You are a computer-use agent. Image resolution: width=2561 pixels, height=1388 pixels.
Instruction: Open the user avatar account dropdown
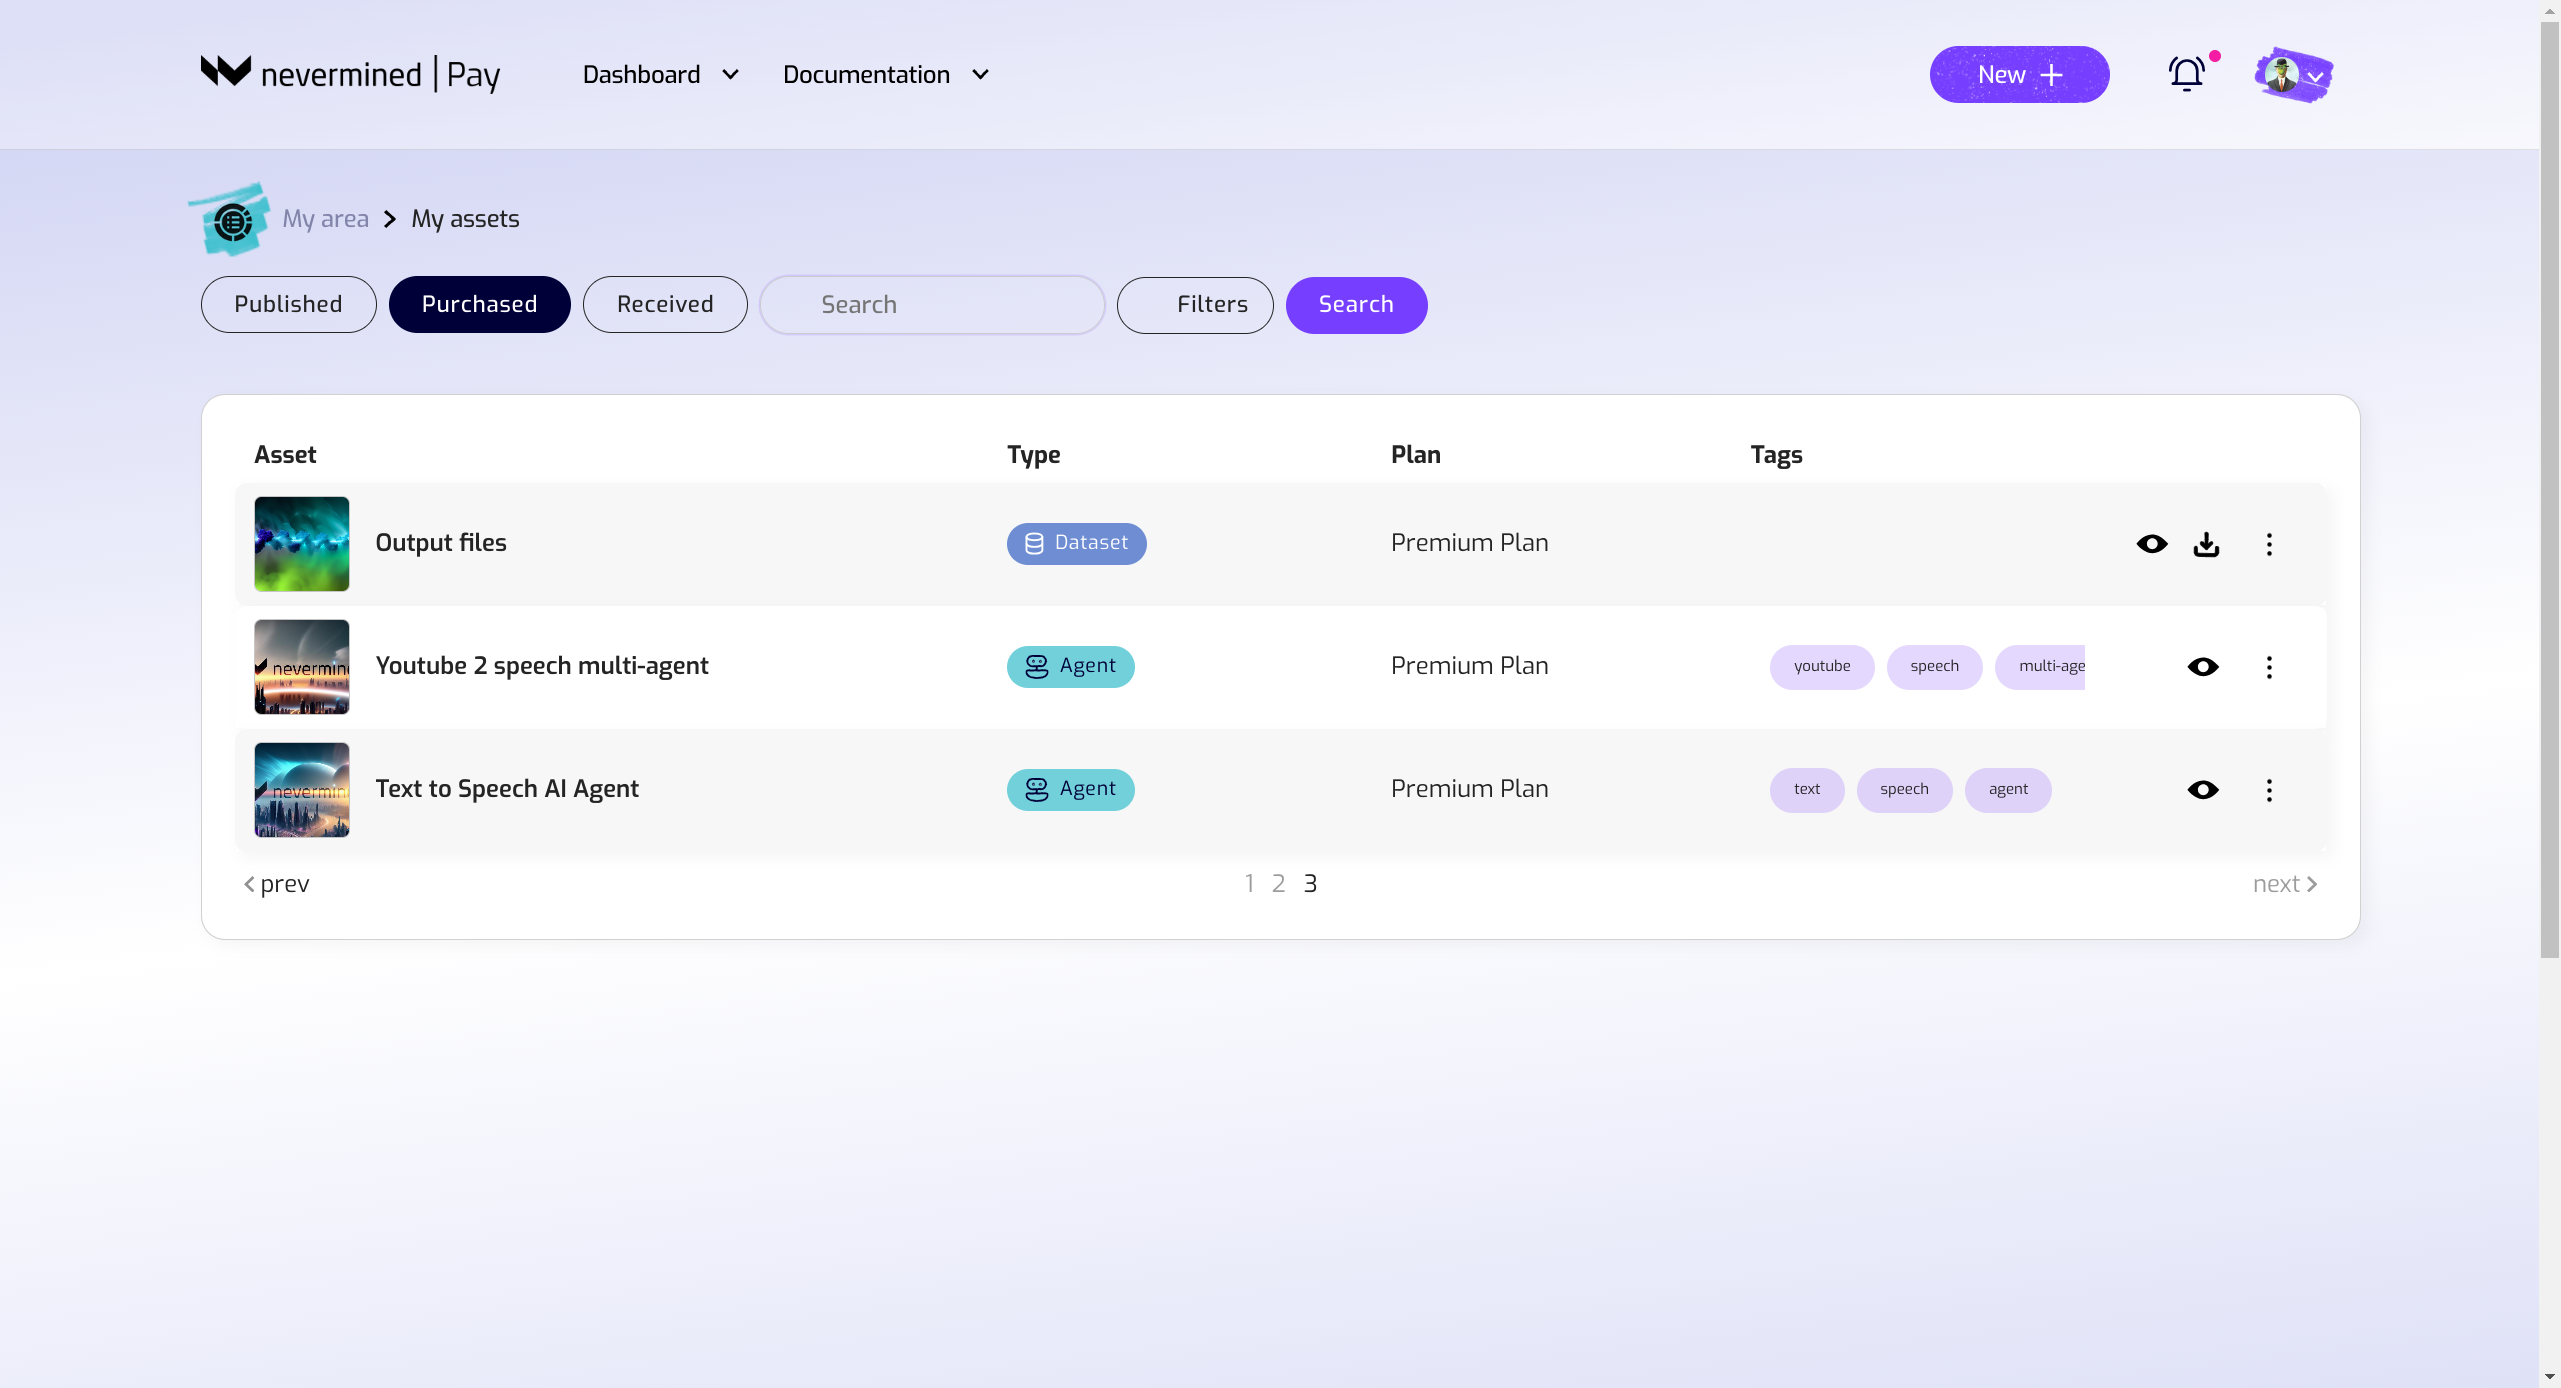coord(2294,75)
